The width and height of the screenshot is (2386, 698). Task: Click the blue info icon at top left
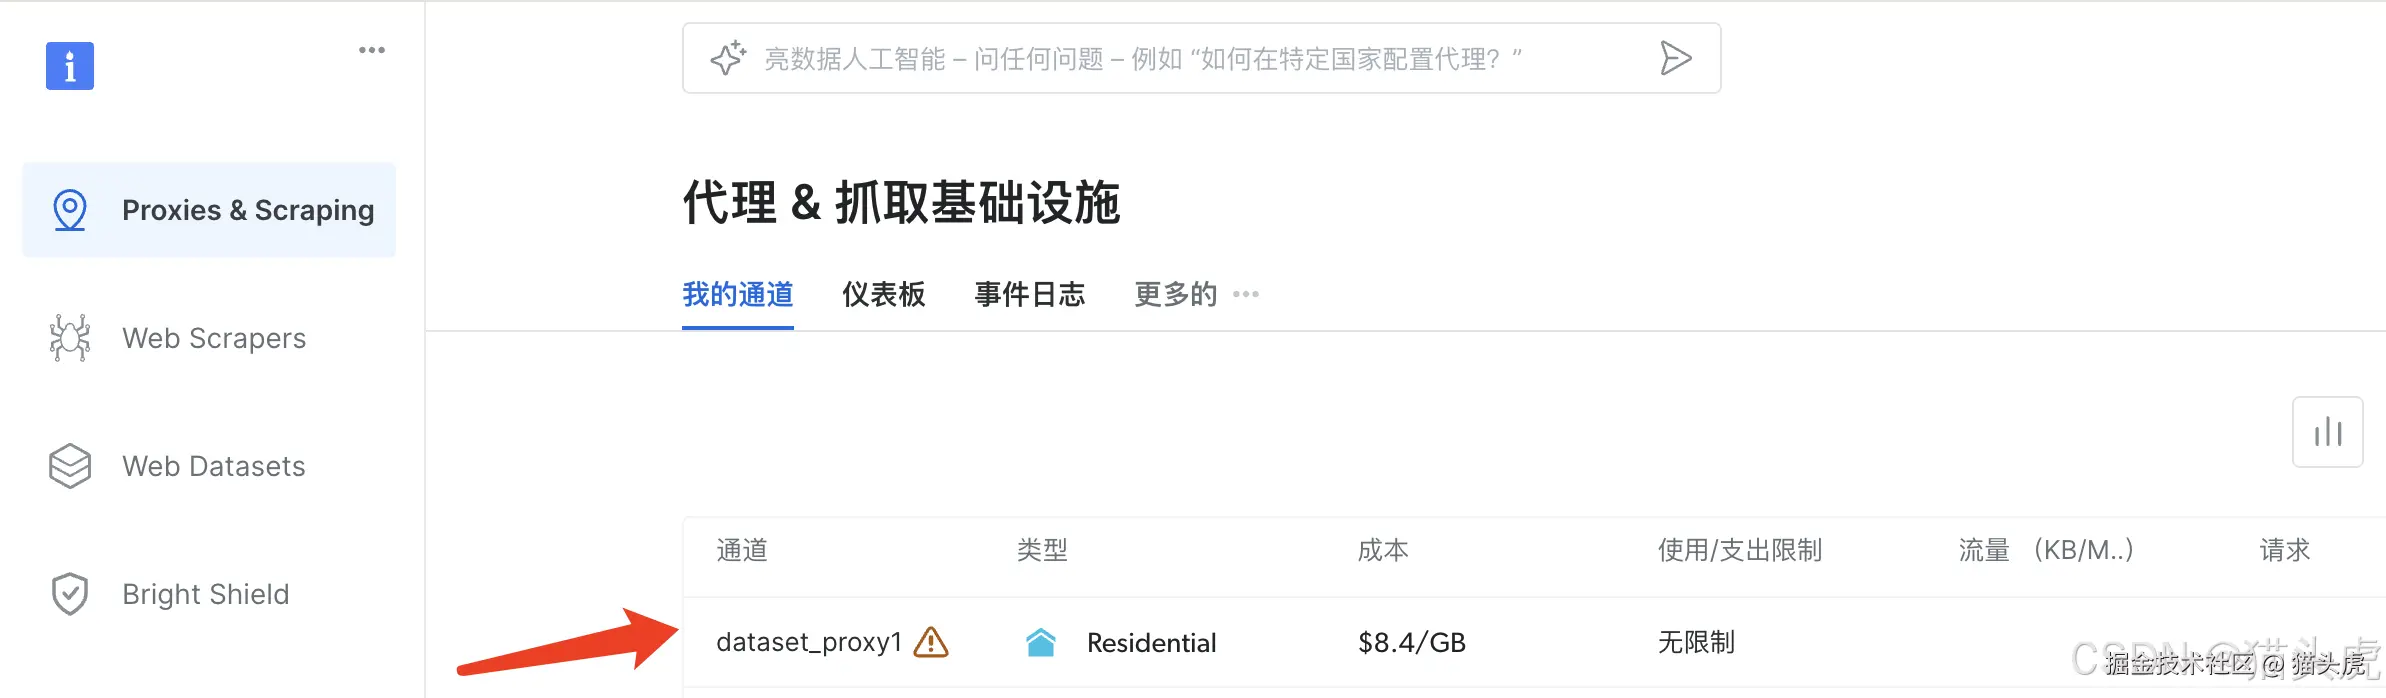tap(69, 65)
